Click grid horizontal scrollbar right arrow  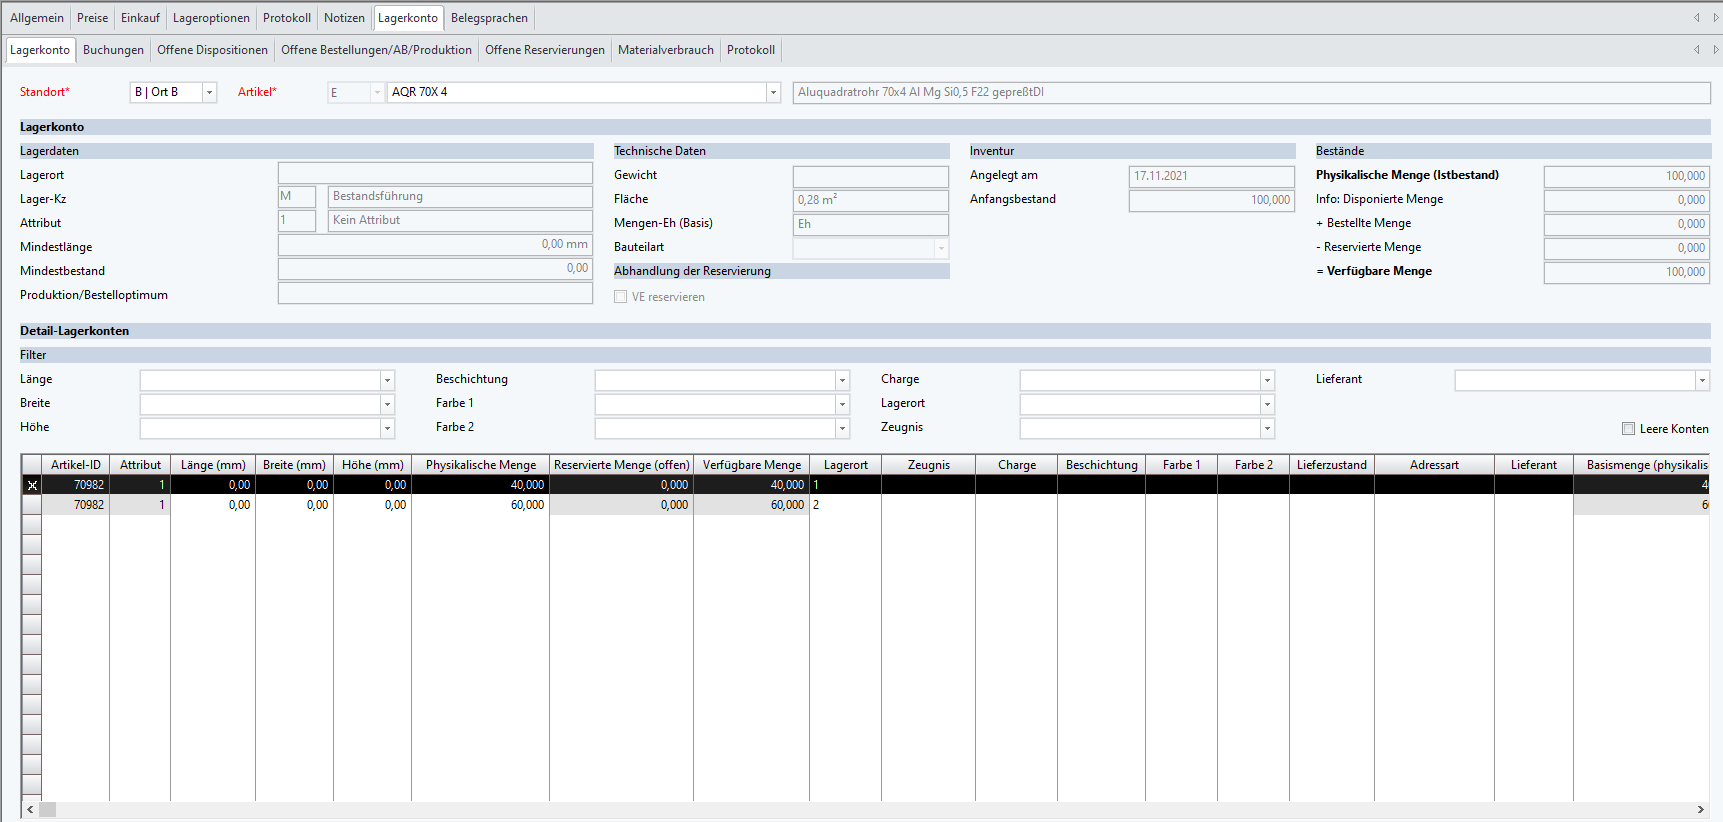[1700, 810]
